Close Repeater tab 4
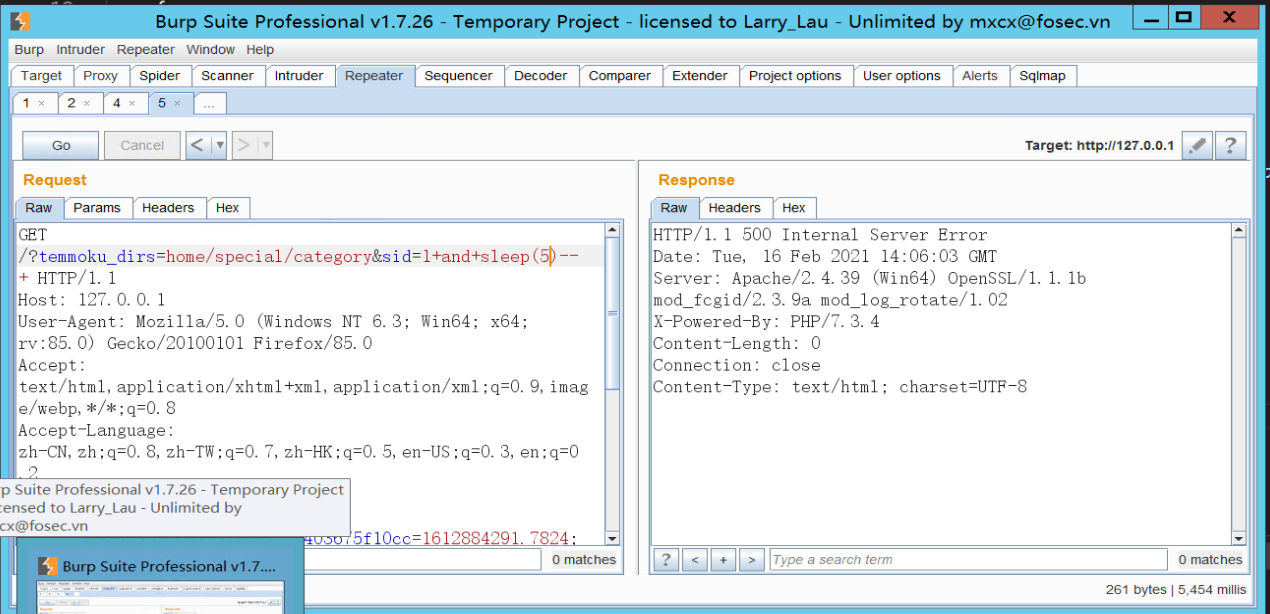Image resolution: width=1270 pixels, height=614 pixels. pos(131,103)
